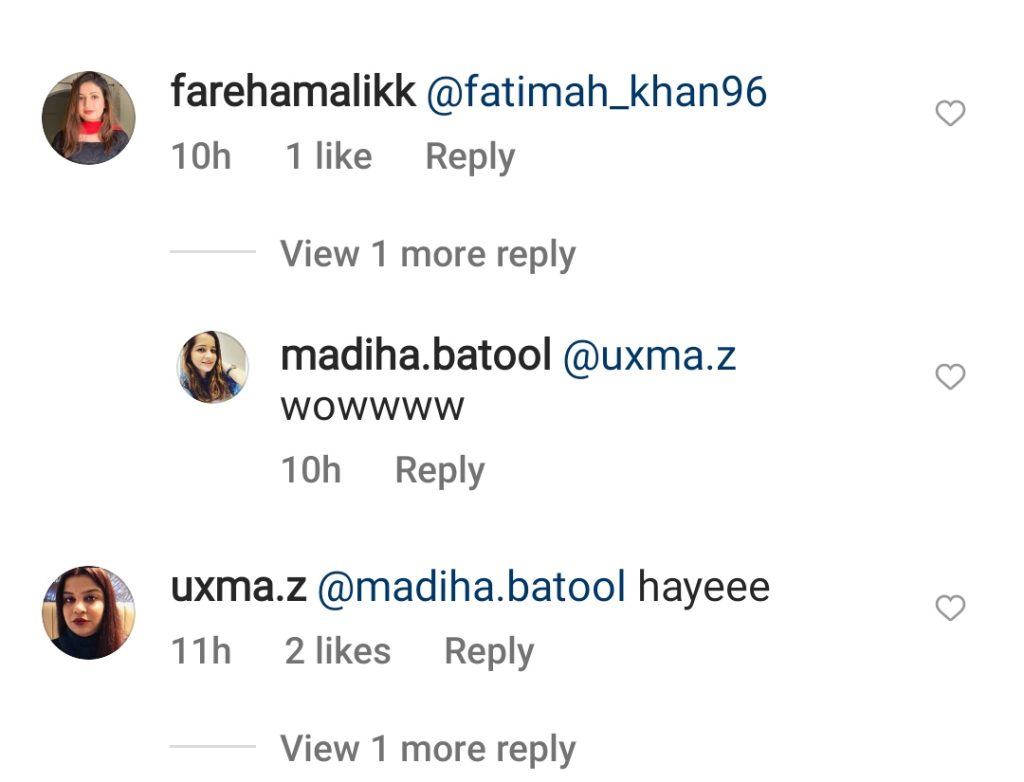Click the madiha.batool username
The height and width of the screenshot is (782, 1024).
point(416,355)
